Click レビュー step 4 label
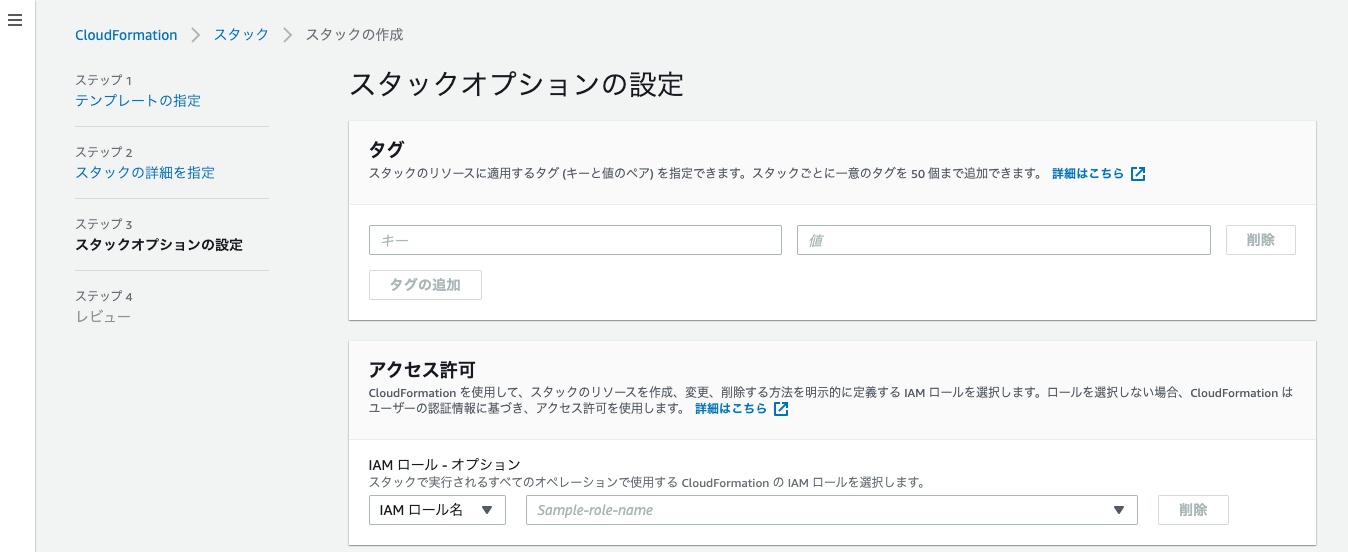 click(103, 317)
